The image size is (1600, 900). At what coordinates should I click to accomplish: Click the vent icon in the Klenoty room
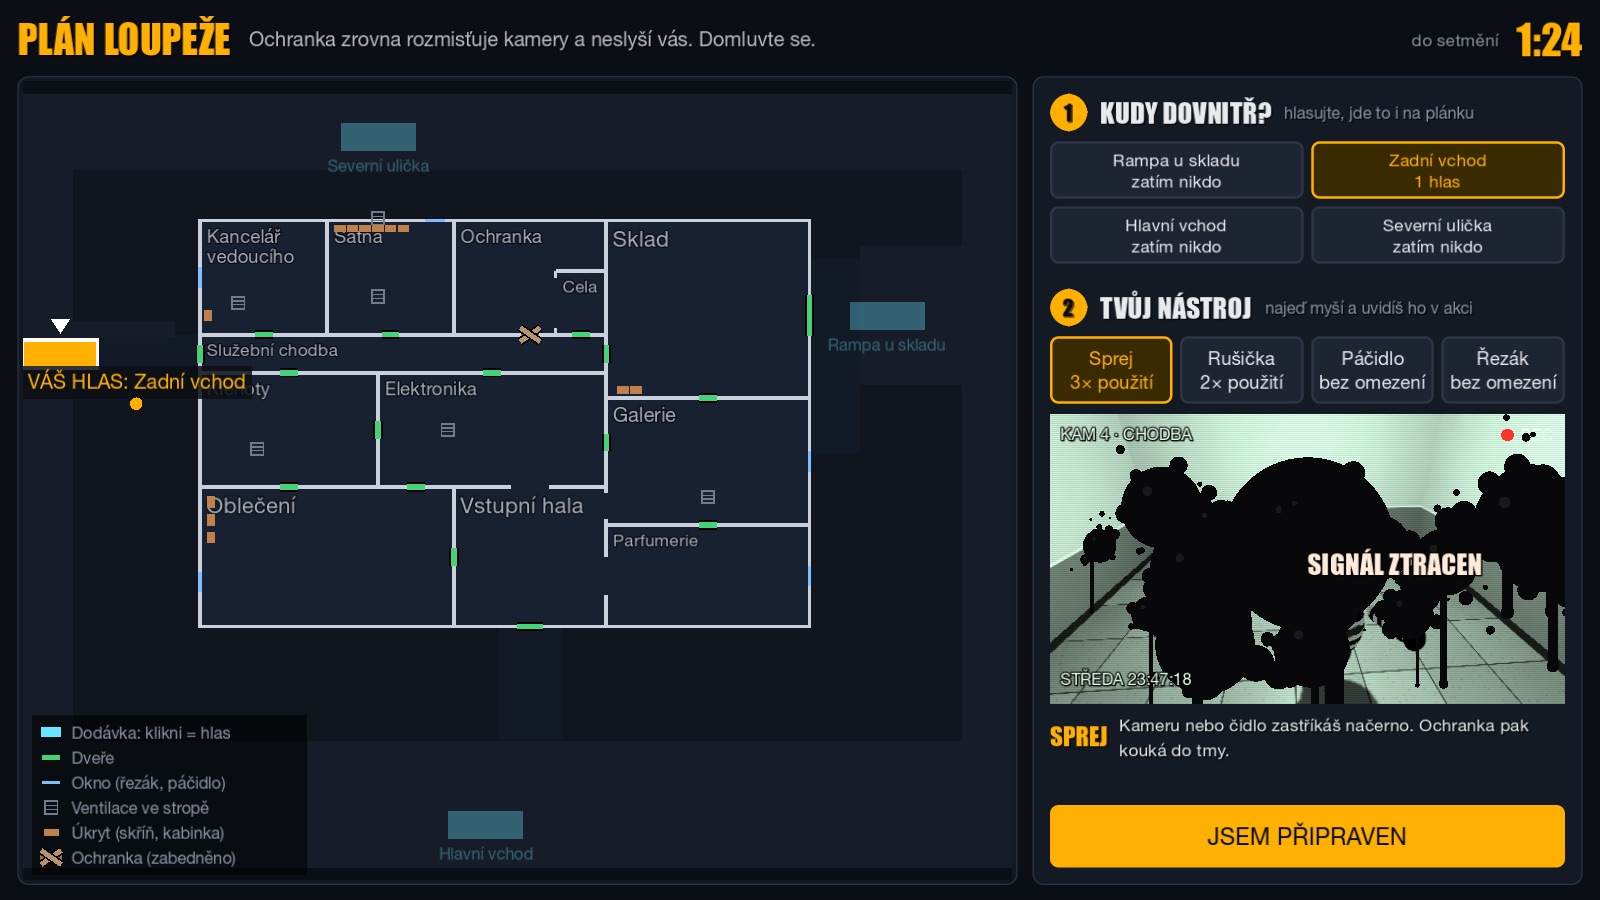click(257, 449)
